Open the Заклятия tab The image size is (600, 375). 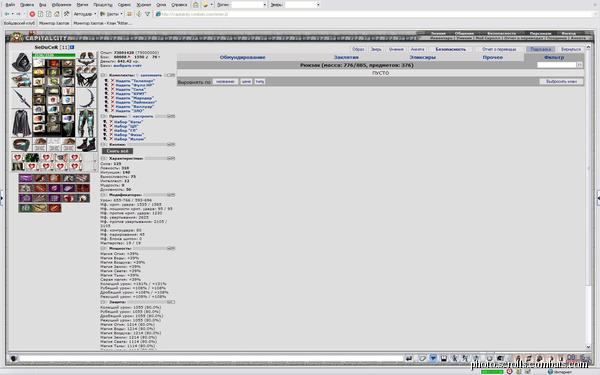click(x=346, y=57)
